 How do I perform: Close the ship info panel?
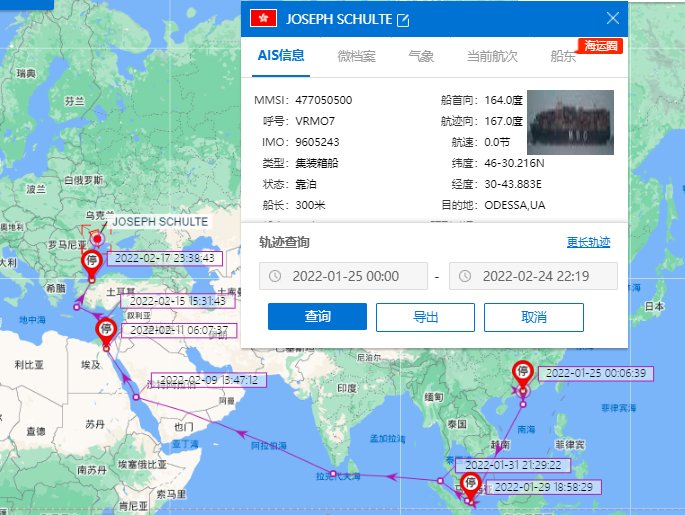(613, 18)
